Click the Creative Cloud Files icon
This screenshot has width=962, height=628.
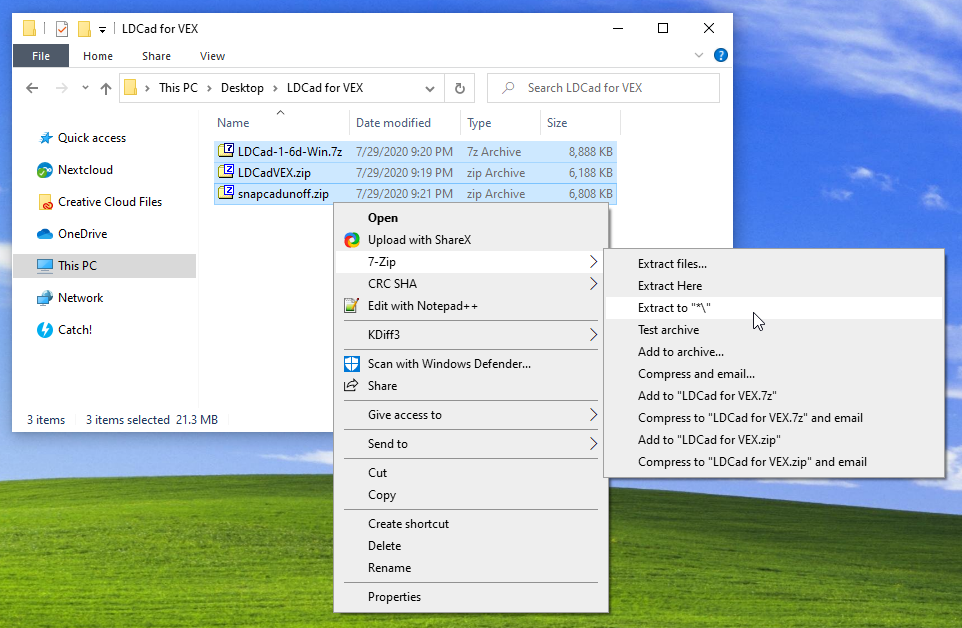45,202
